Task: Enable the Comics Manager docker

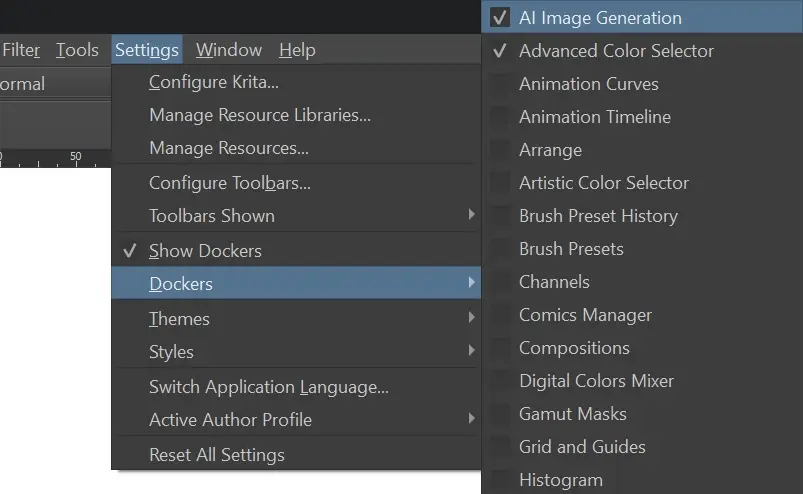Action: coord(642,315)
